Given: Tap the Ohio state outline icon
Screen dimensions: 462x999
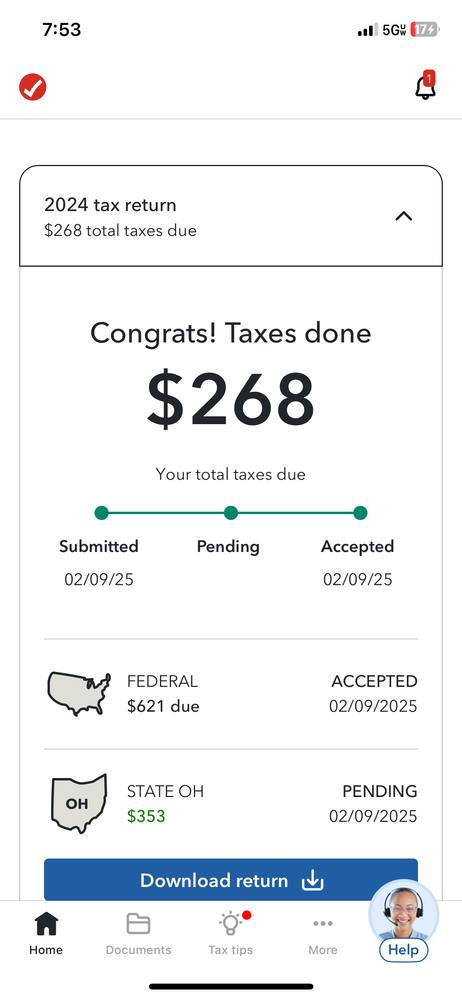Looking at the screenshot, I should point(78,803).
